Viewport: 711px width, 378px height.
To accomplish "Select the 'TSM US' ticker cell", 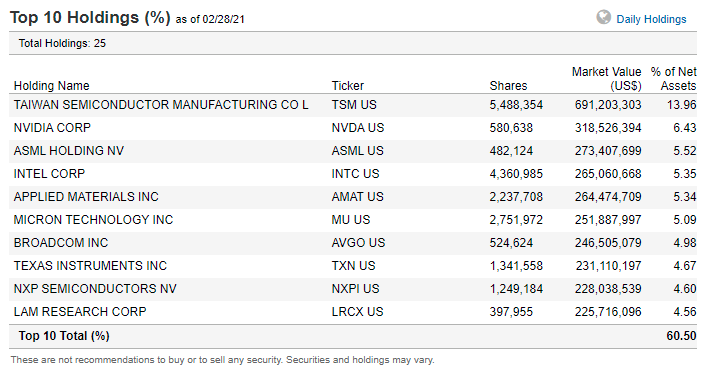I will 354,105.
